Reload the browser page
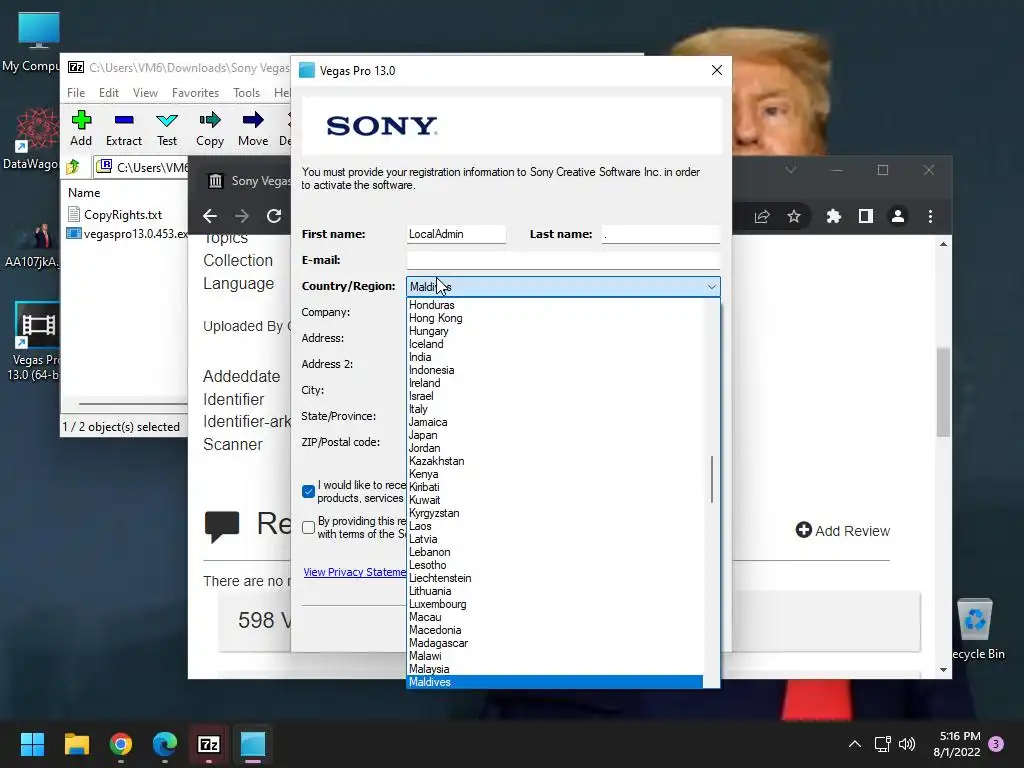 coord(274,216)
